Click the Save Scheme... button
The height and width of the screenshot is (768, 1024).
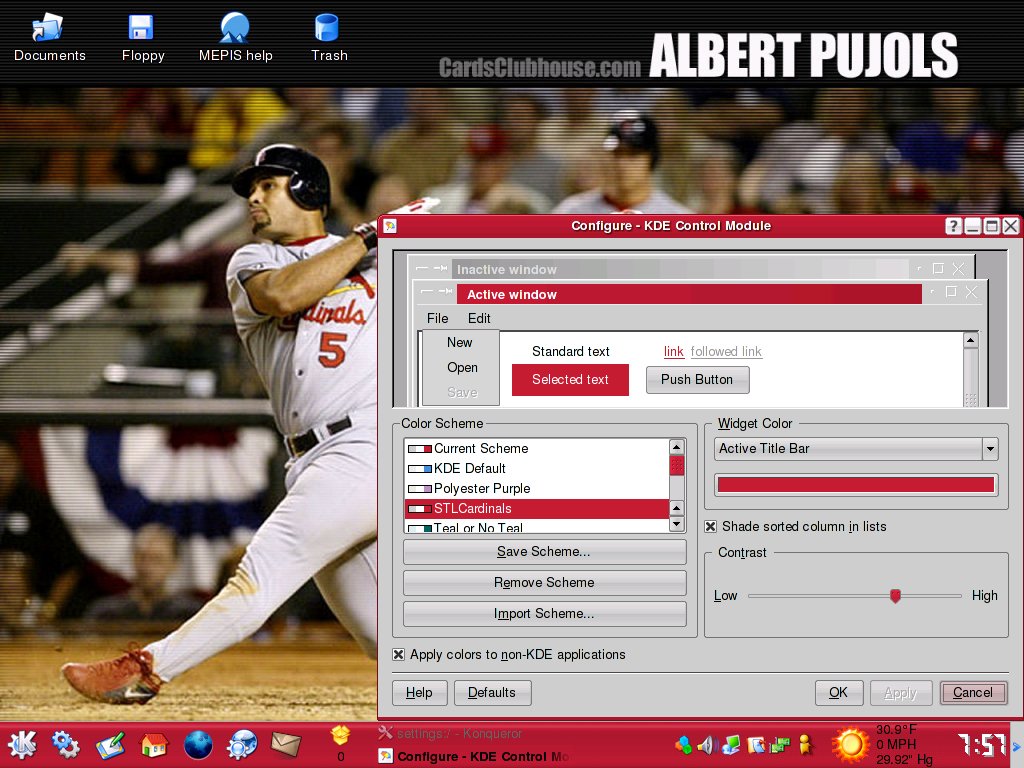coord(545,552)
